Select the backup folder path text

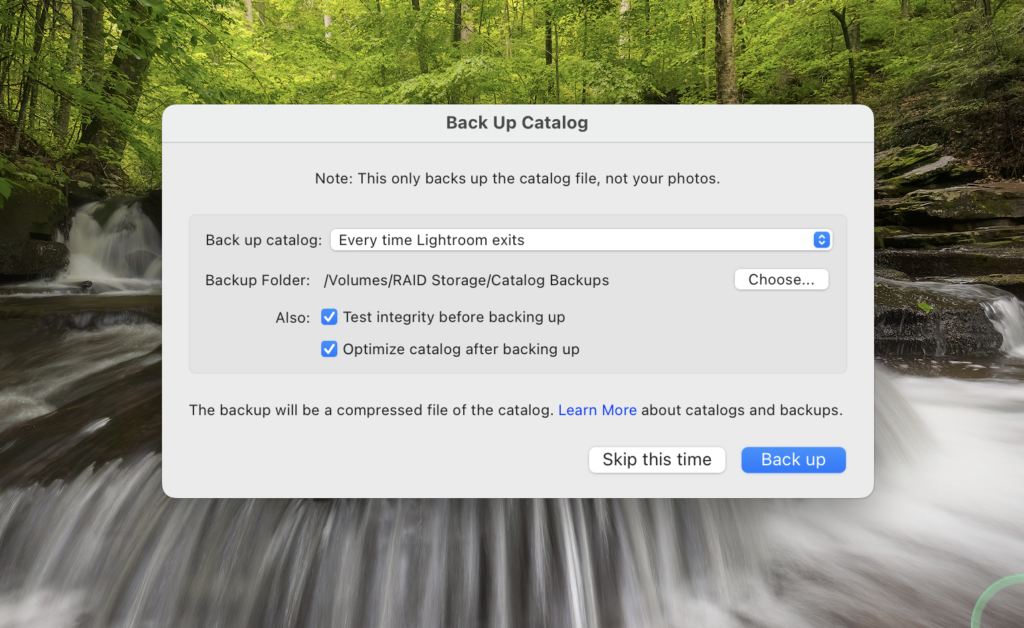(x=466, y=280)
